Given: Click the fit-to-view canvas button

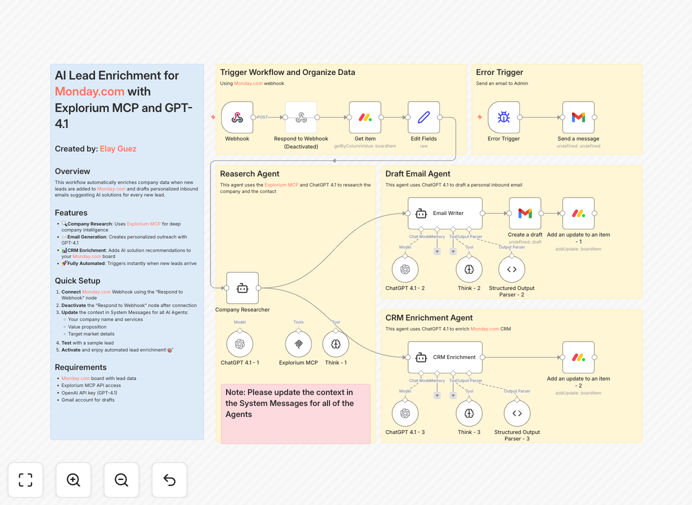Looking at the screenshot, I should (26, 480).
